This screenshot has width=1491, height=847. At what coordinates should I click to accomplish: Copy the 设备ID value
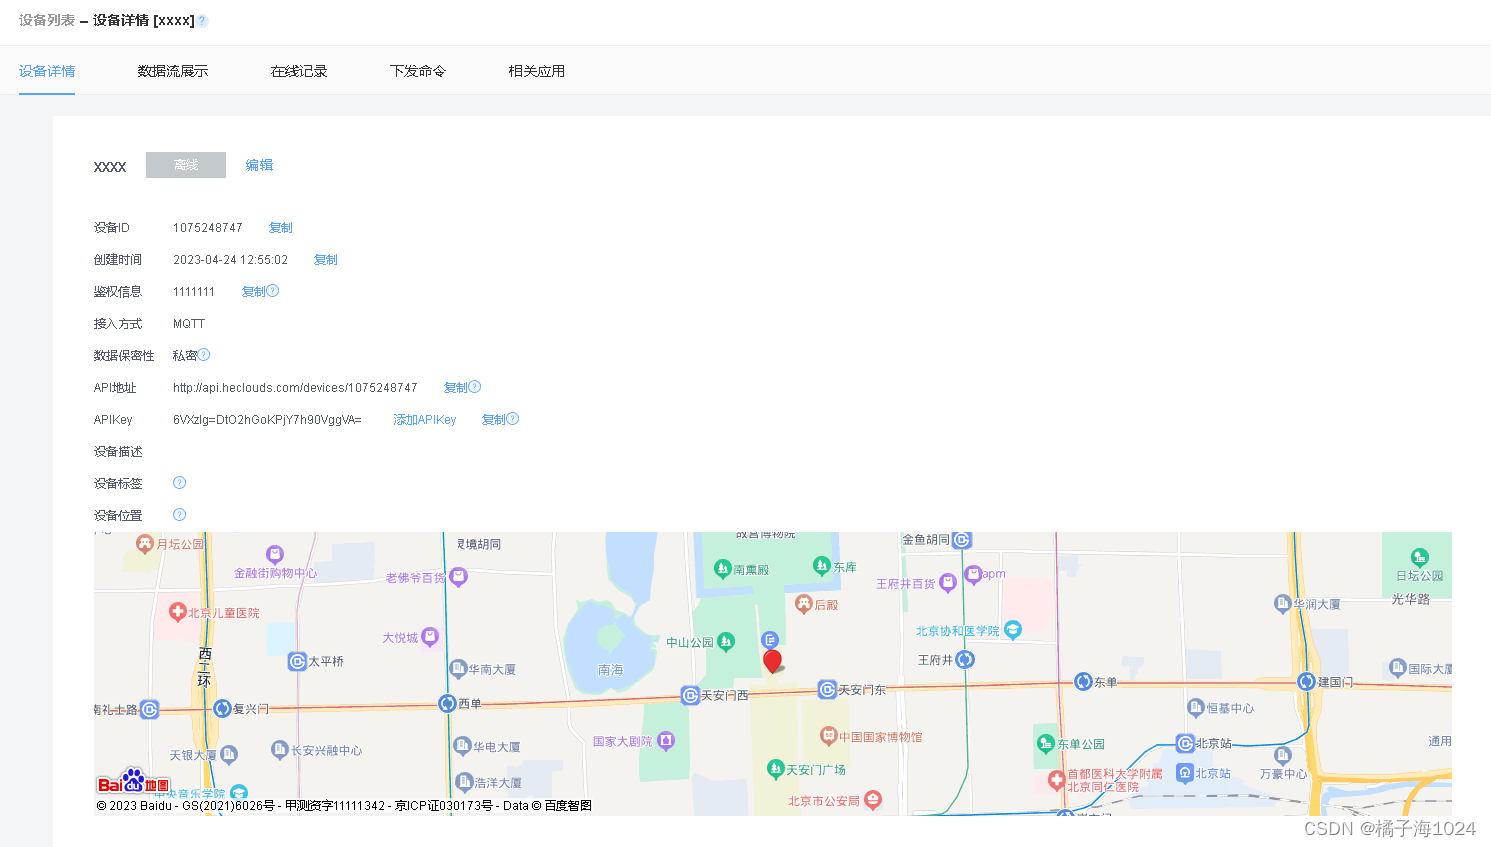click(281, 228)
